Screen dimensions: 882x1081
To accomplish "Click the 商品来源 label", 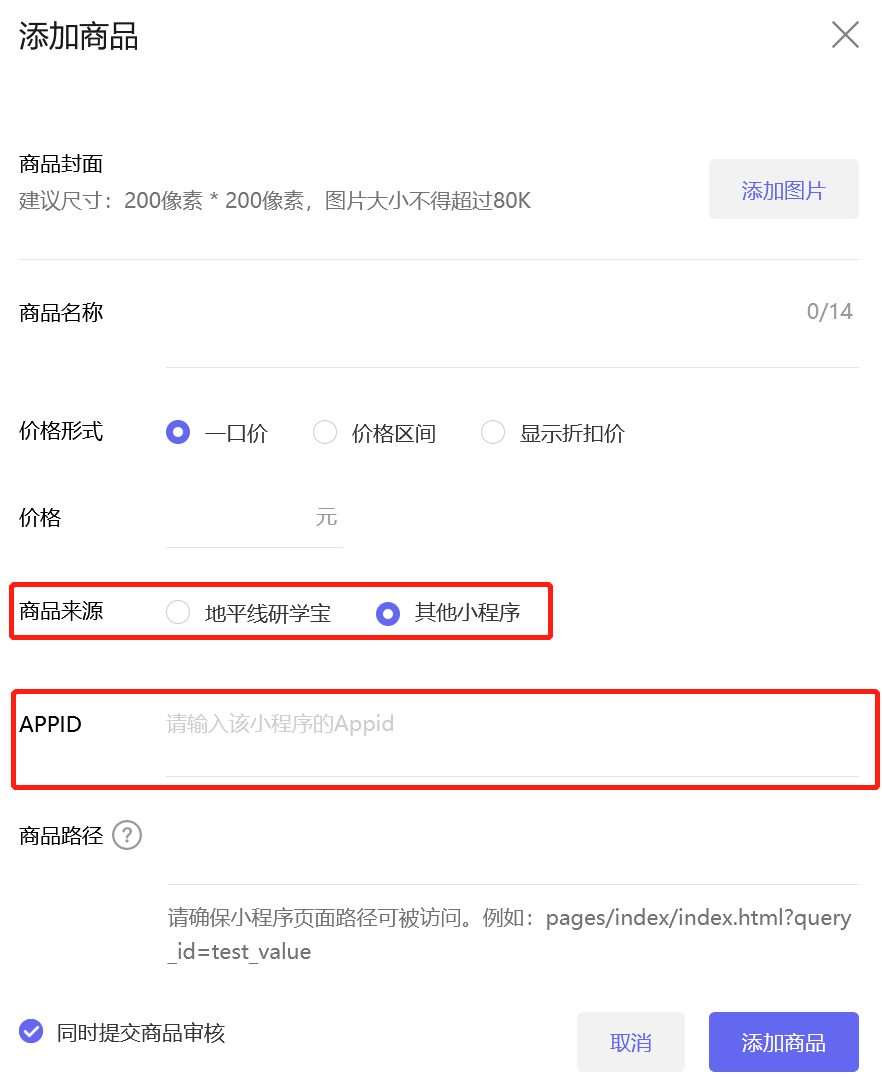I will (61, 611).
